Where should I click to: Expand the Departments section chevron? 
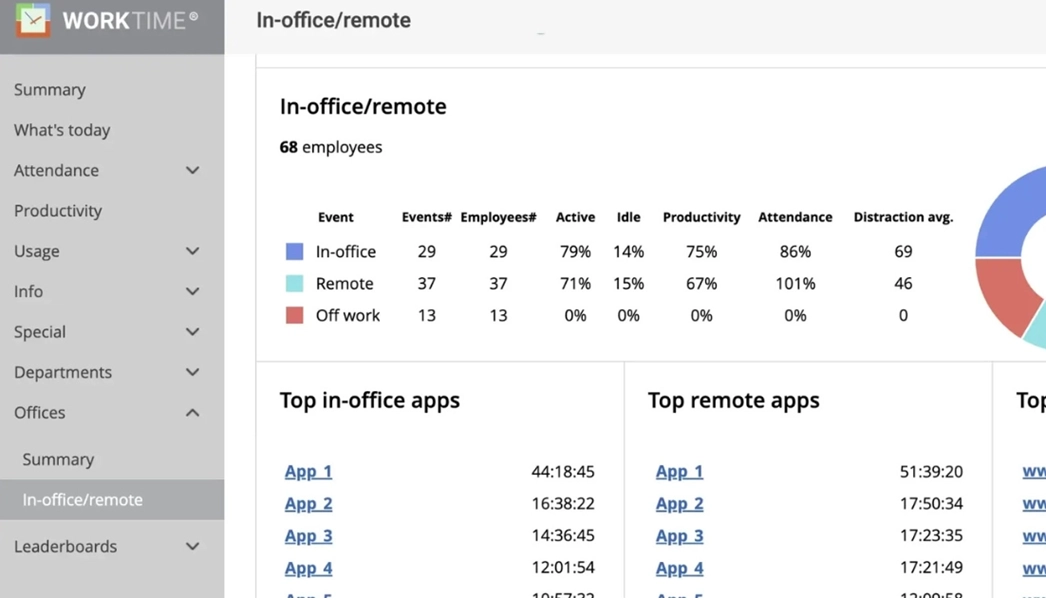[x=192, y=372]
